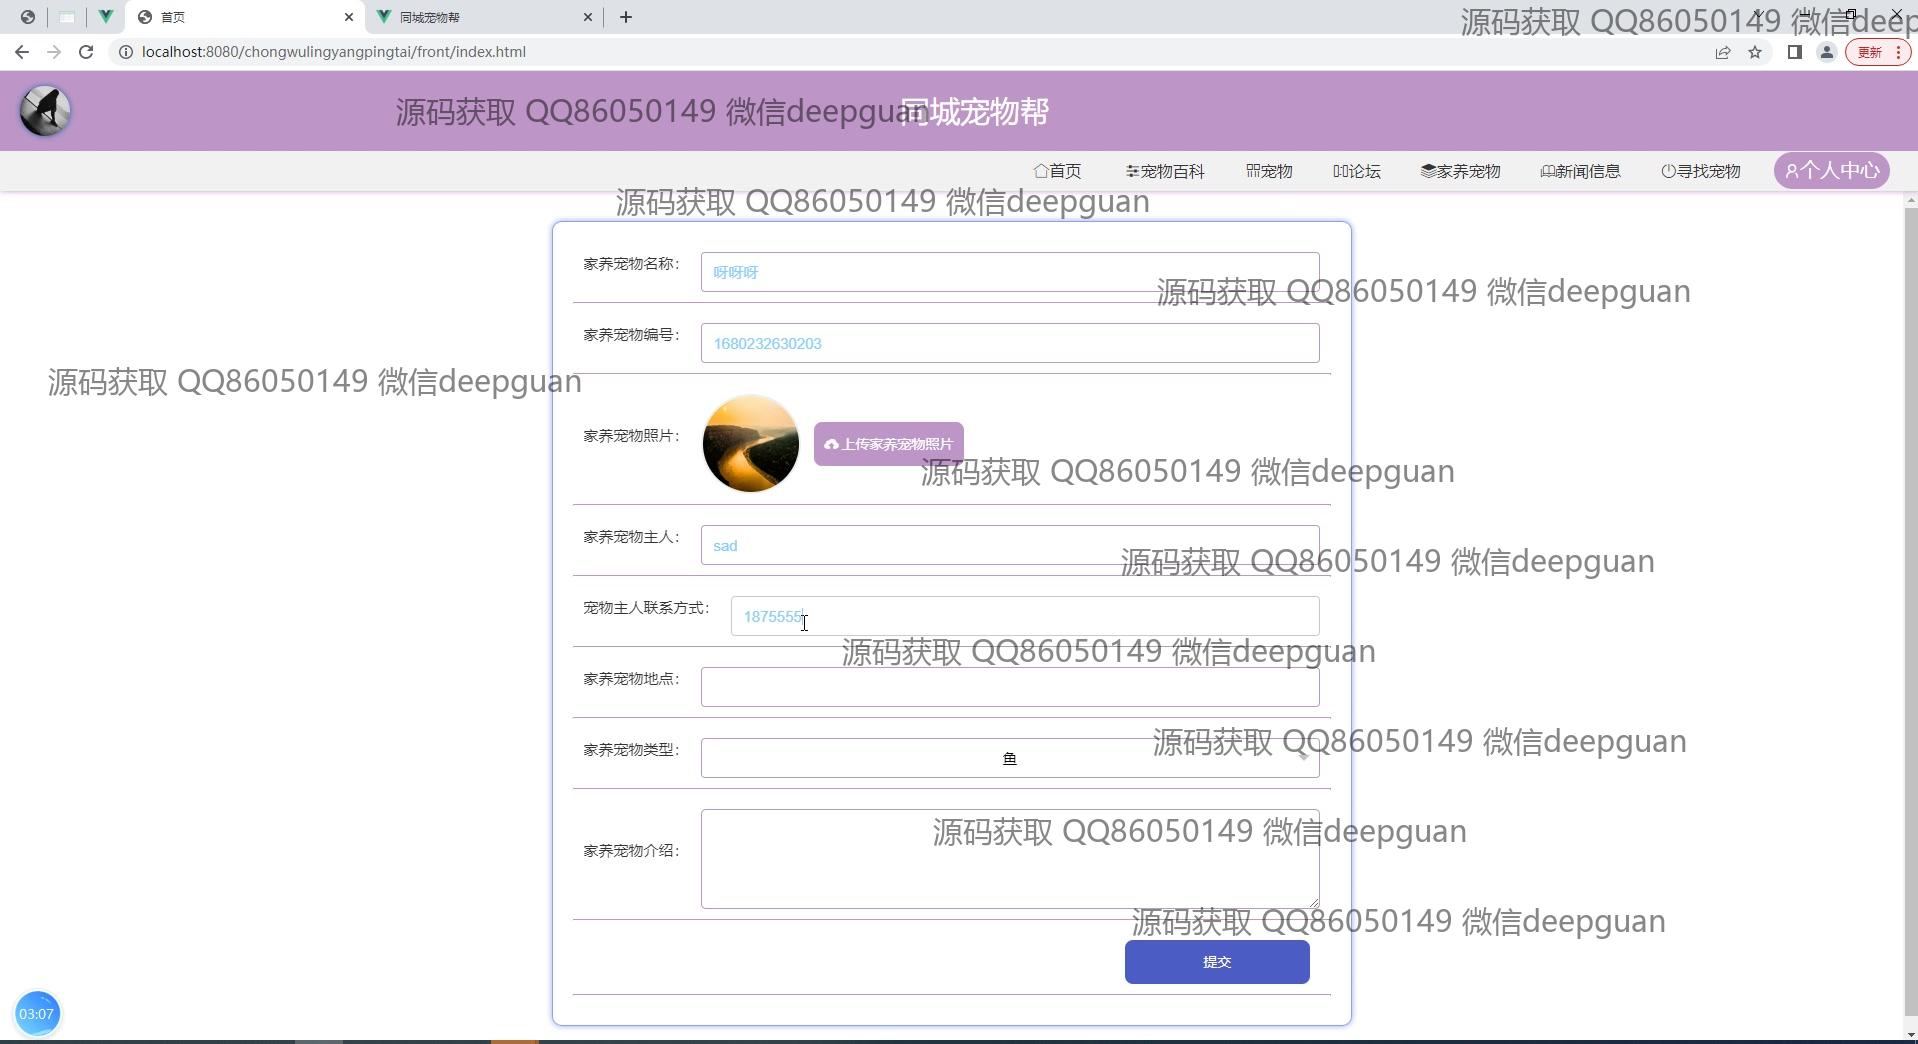The image size is (1918, 1044).
Task: Open a new browser tab
Action: click(626, 17)
